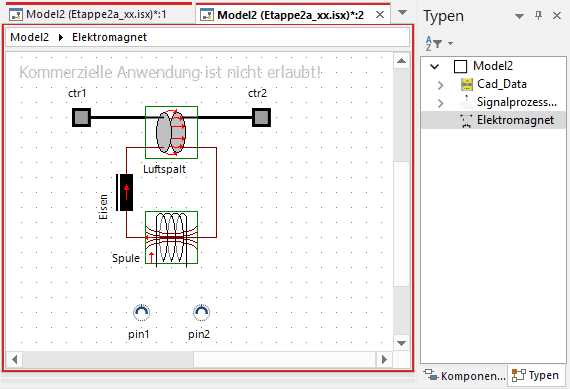Open the breadcrumb arrow after Model2
Screen dimensions: 570x389
click(61, 37)
